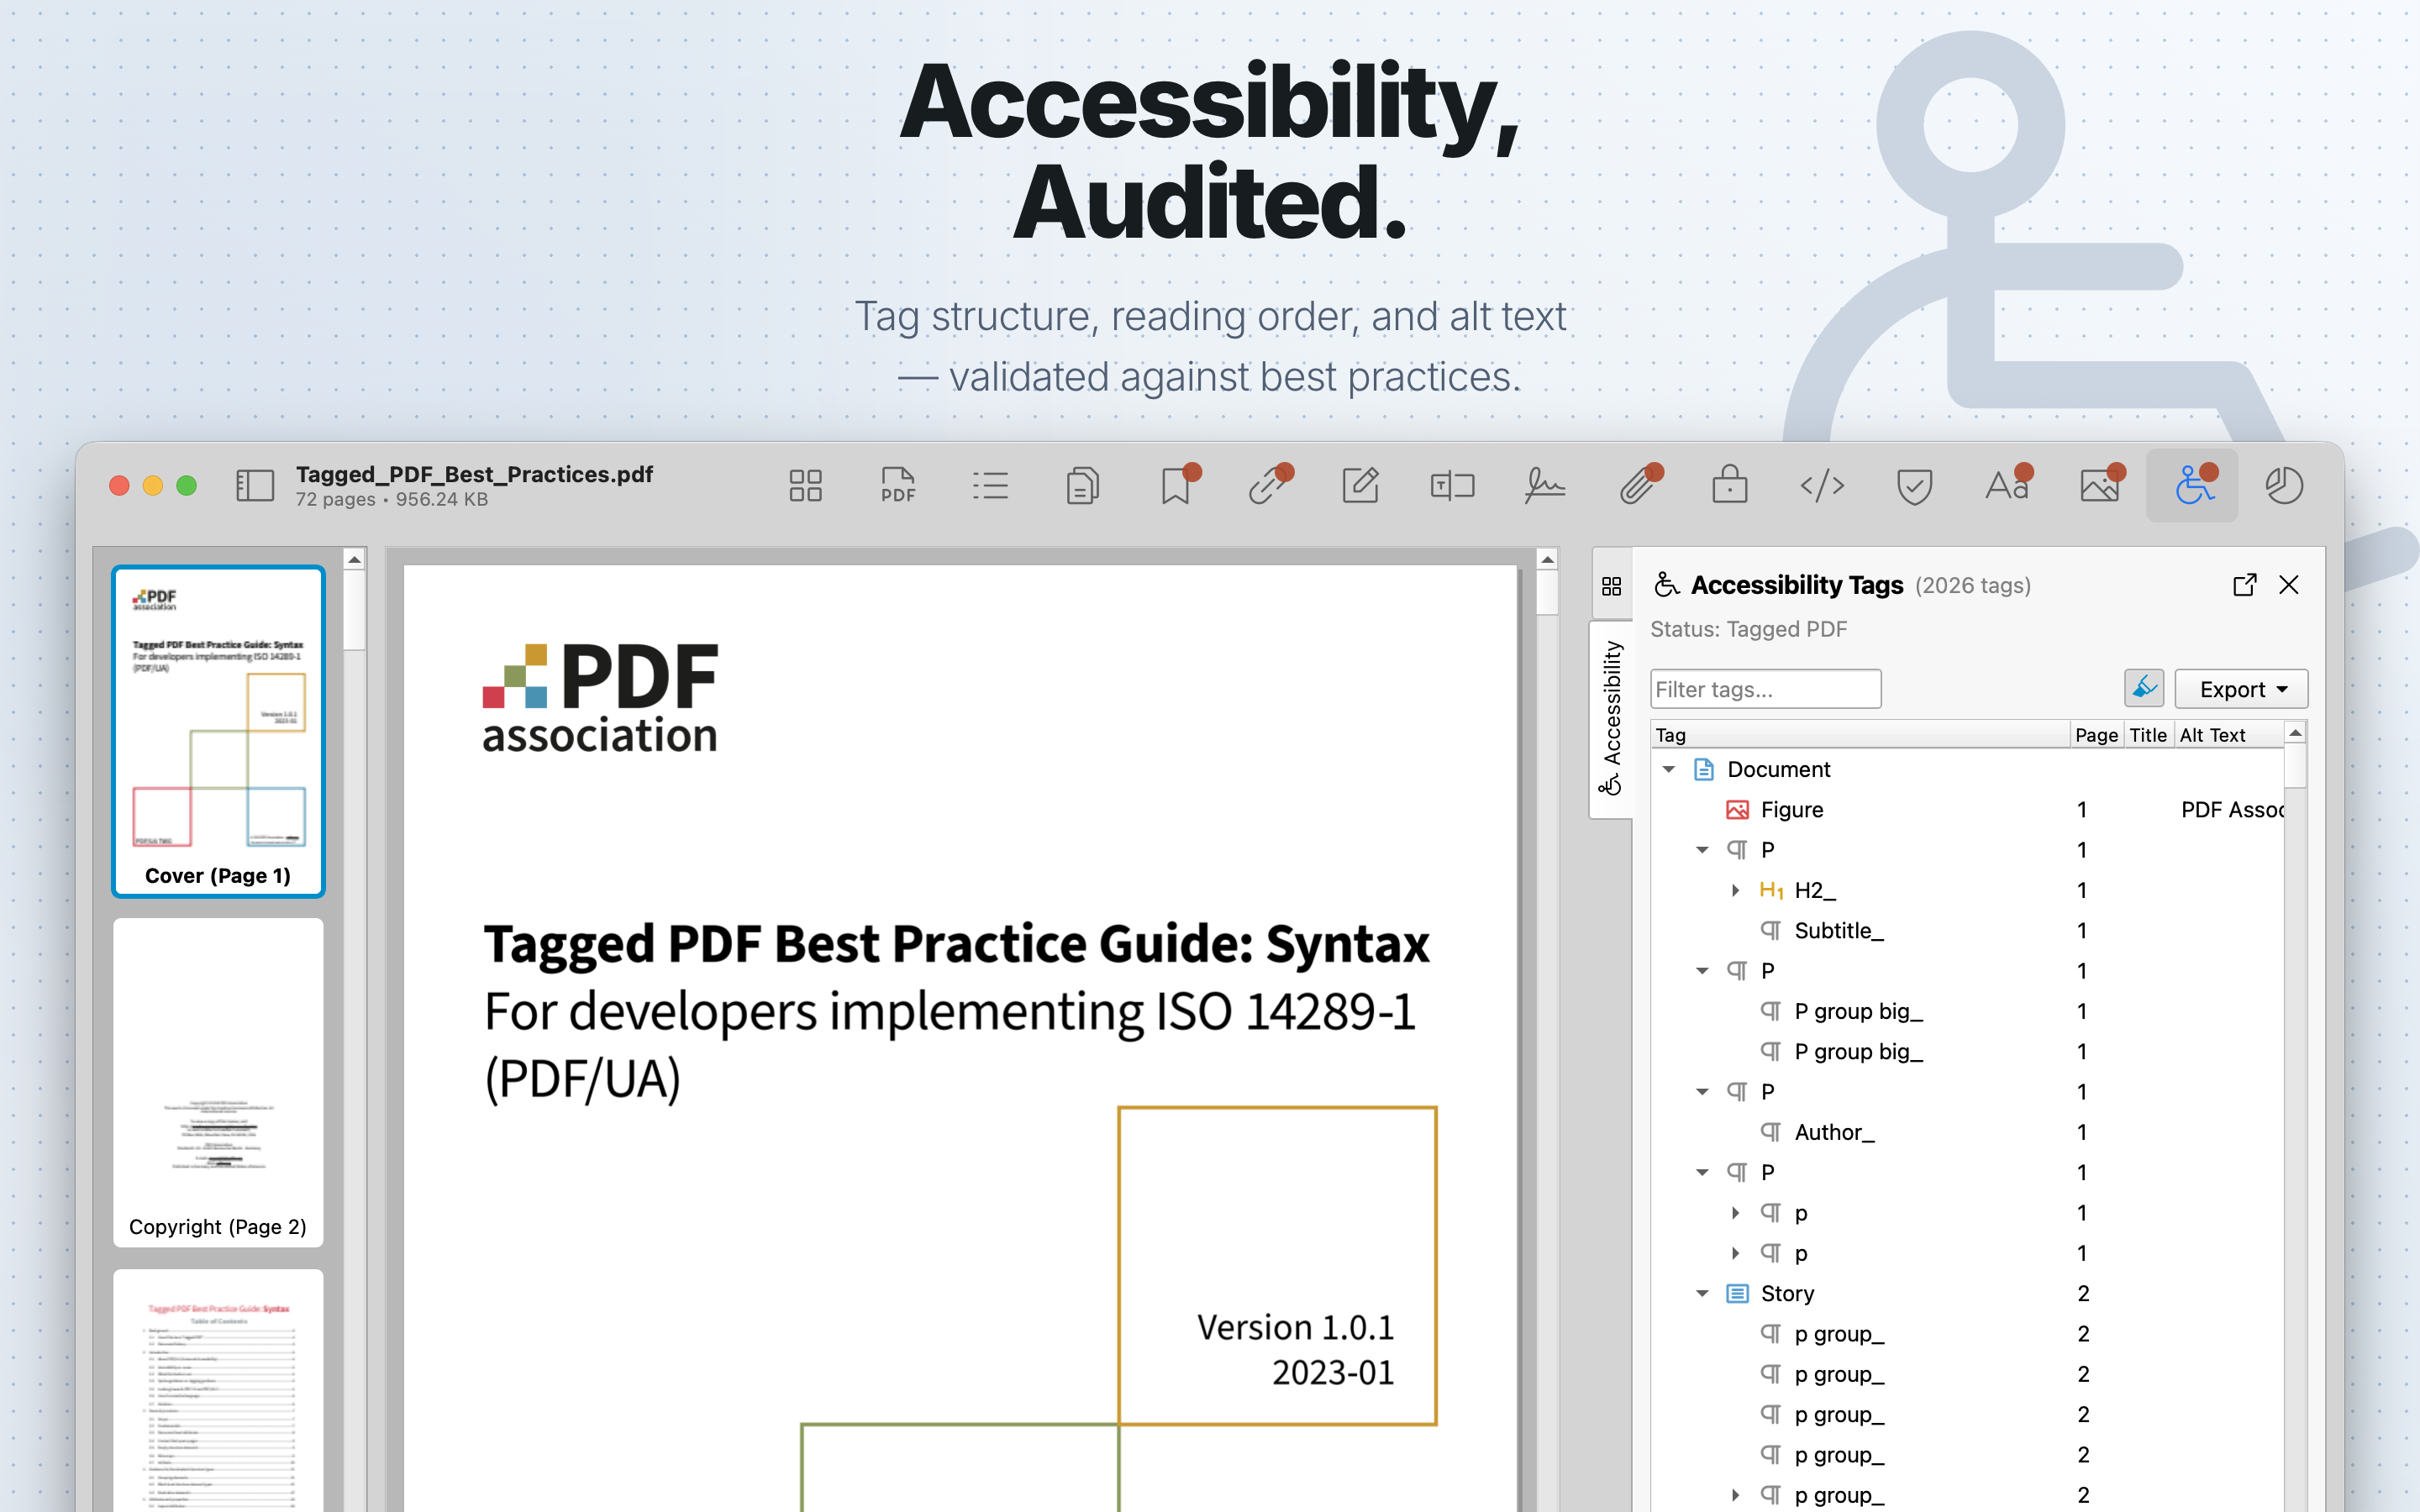This screenshot has height=1512, width=2420.
Task: Open the code brackets toolbar icon
Action: click(1822, 486)
